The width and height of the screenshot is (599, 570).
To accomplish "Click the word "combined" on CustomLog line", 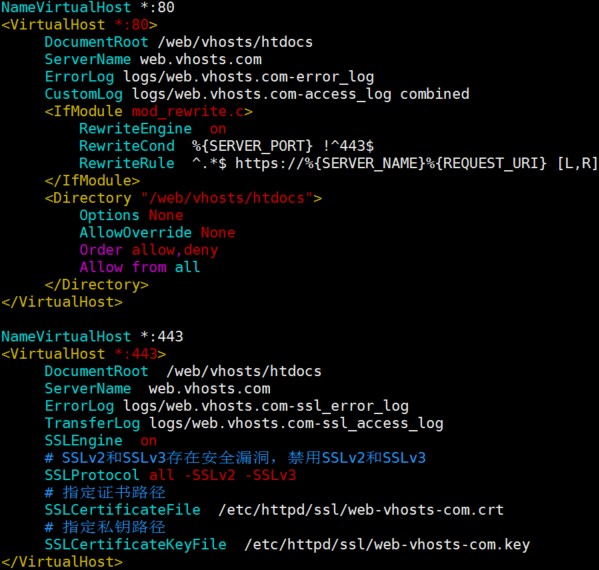I will coord(435,94).
